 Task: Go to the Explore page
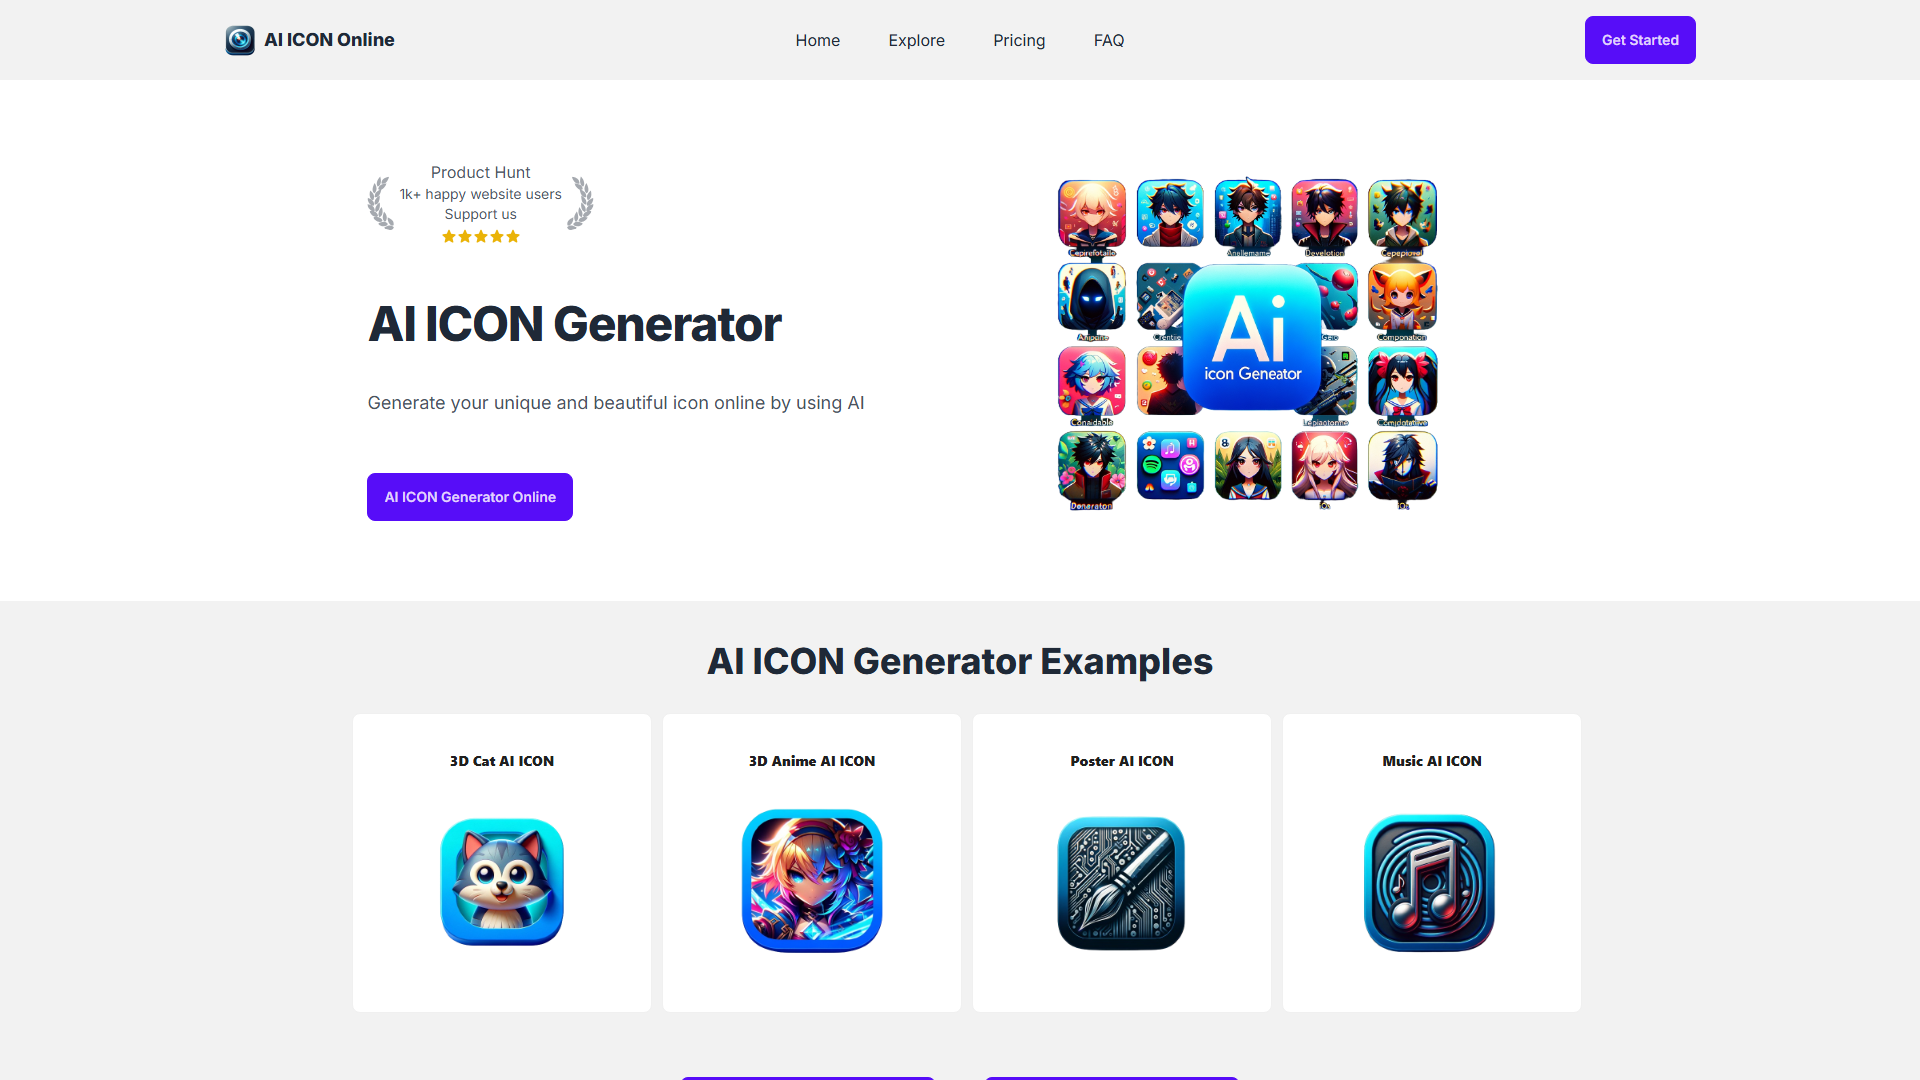click(x=917, y=40)
